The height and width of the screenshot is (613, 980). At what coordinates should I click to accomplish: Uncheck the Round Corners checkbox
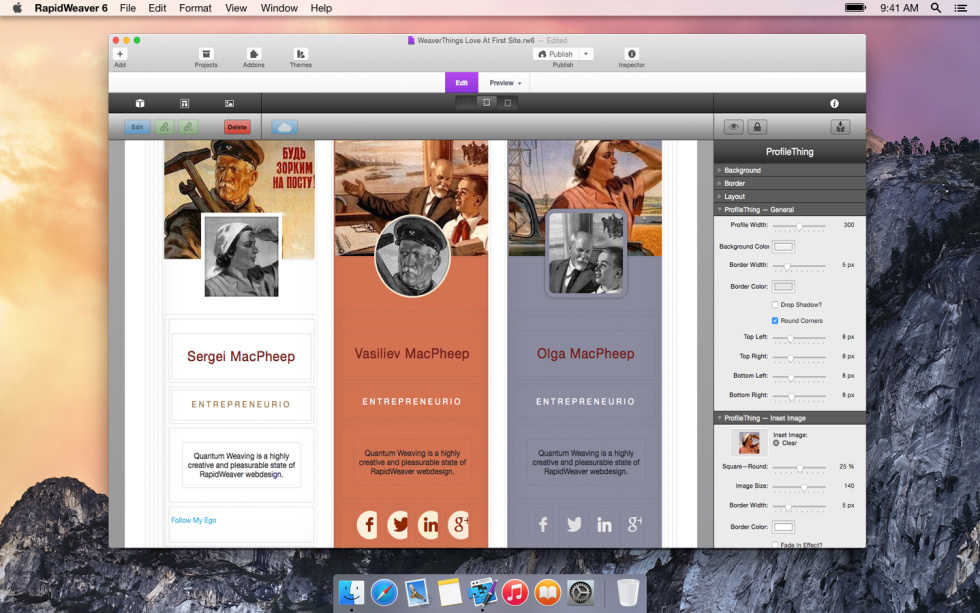(775, 321)
